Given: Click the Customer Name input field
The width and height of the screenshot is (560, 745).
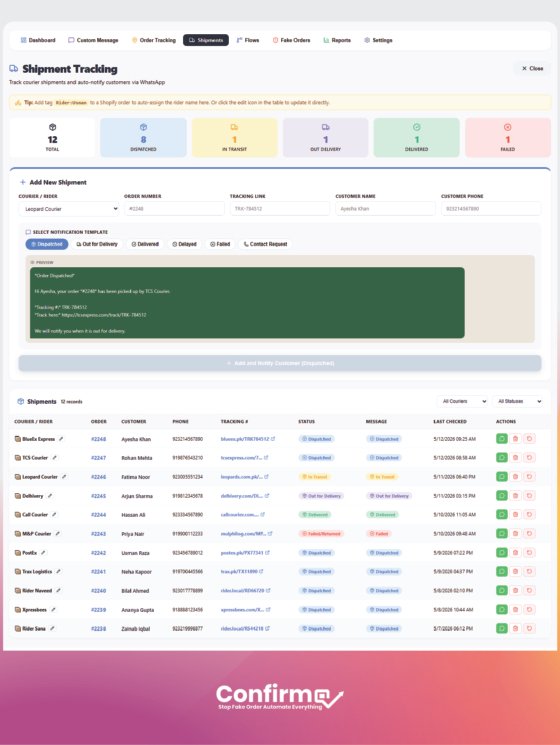Looking at the screenshot, I should 385,209.
